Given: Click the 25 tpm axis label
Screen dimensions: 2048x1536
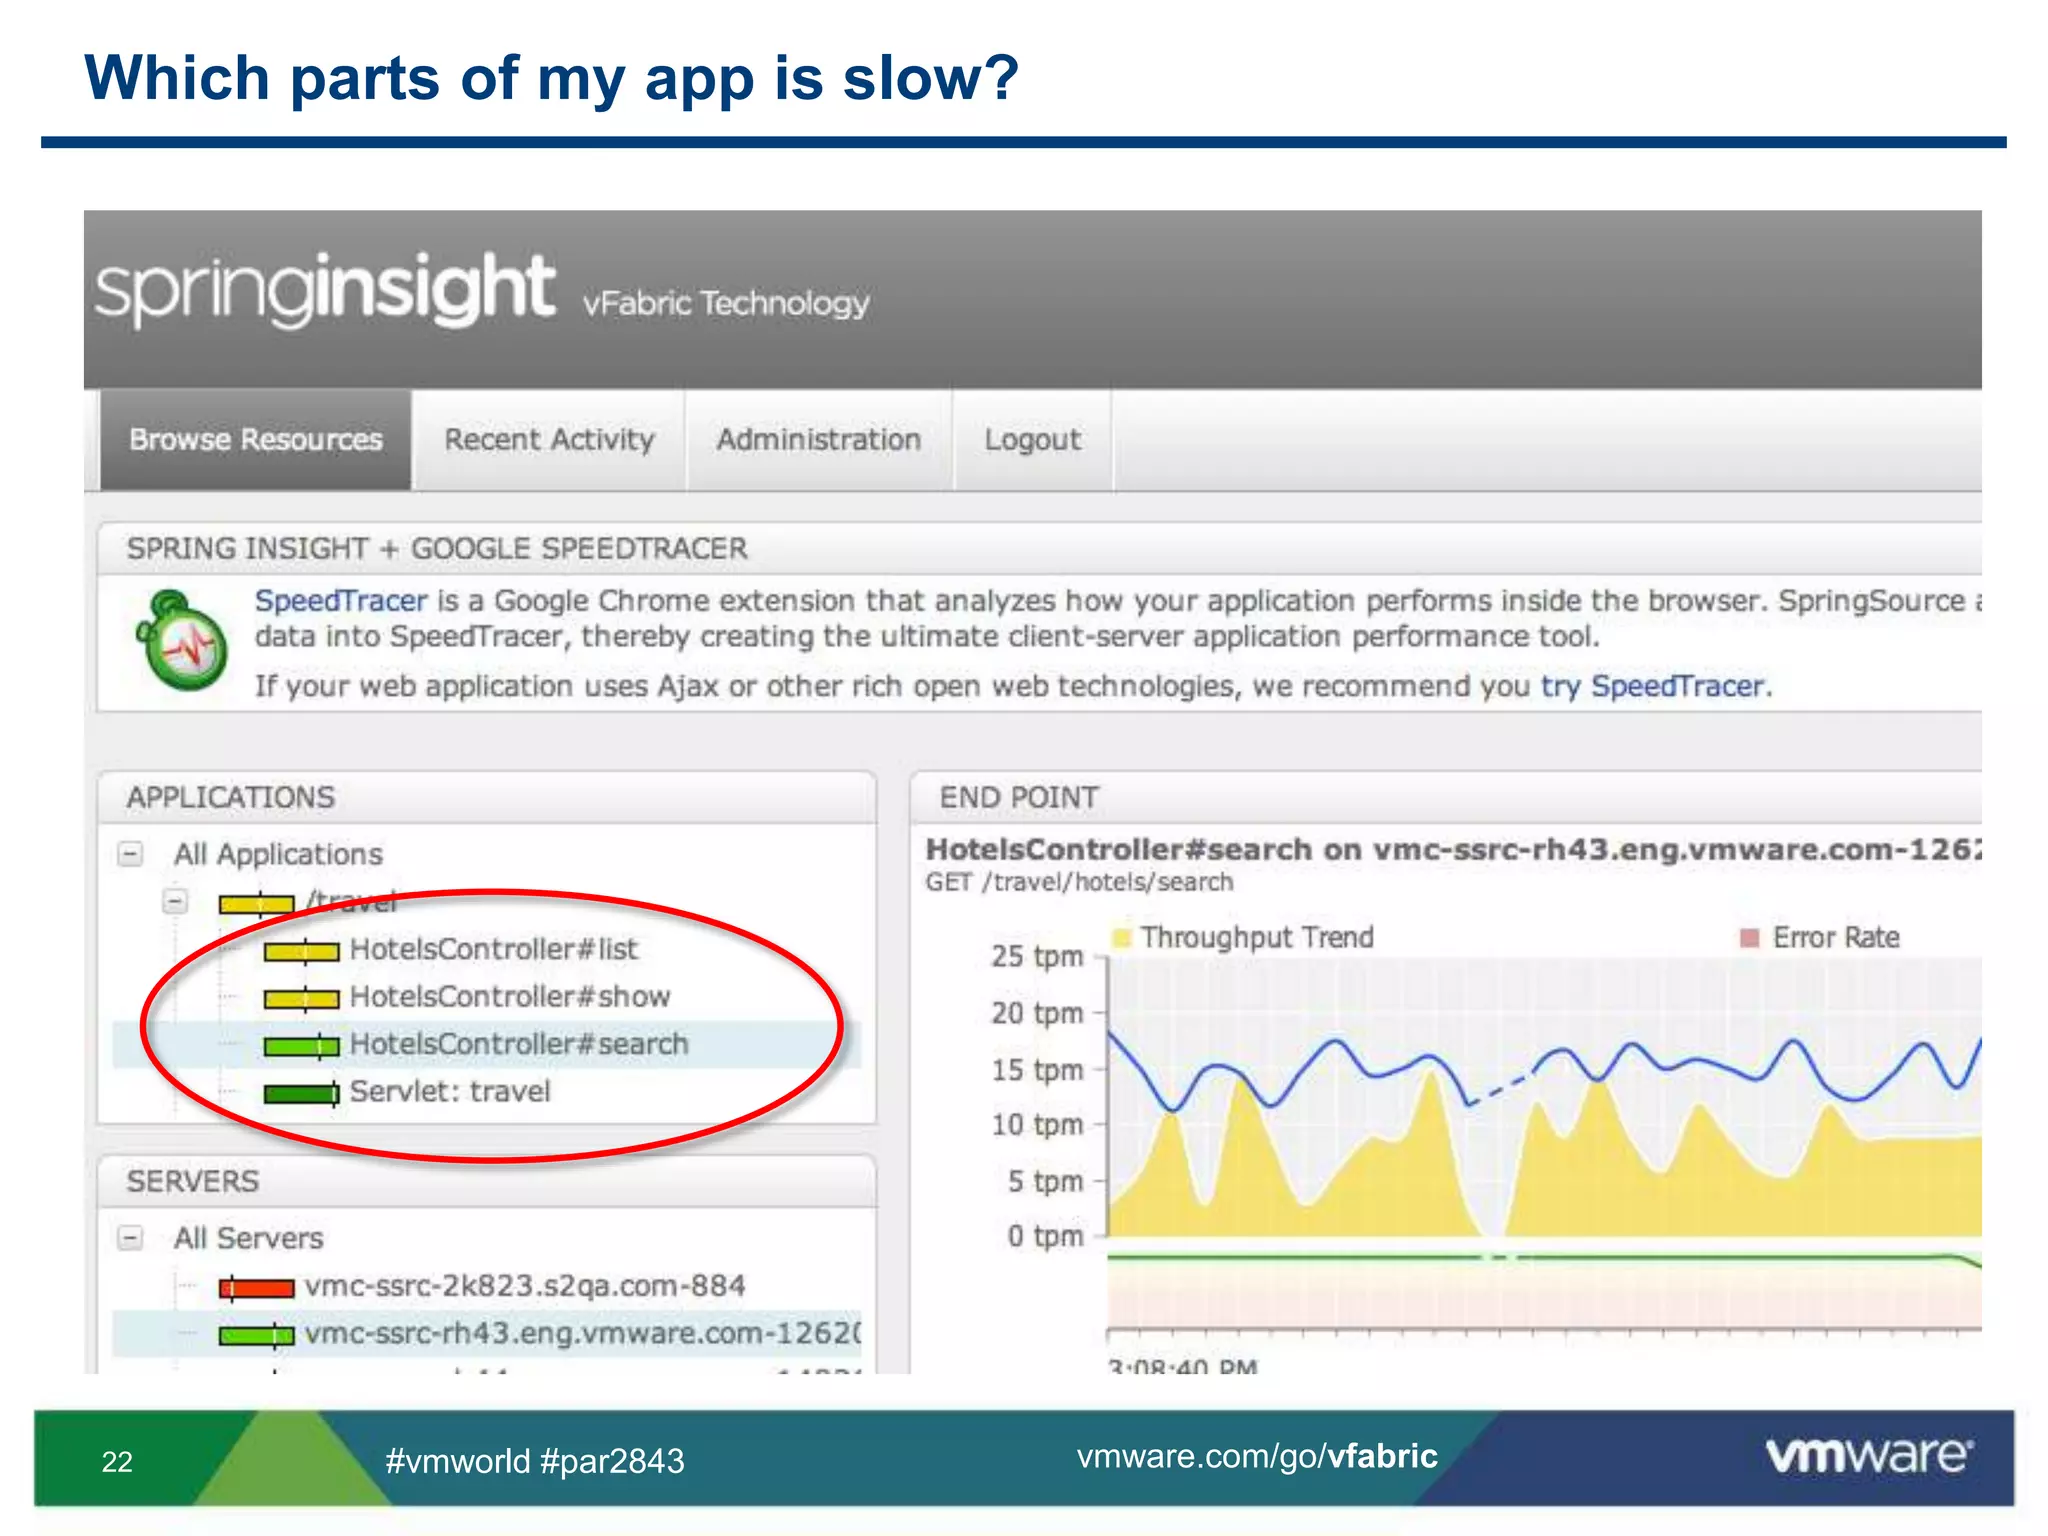Looking at the screenshot, I should [x=1037, y=956].
